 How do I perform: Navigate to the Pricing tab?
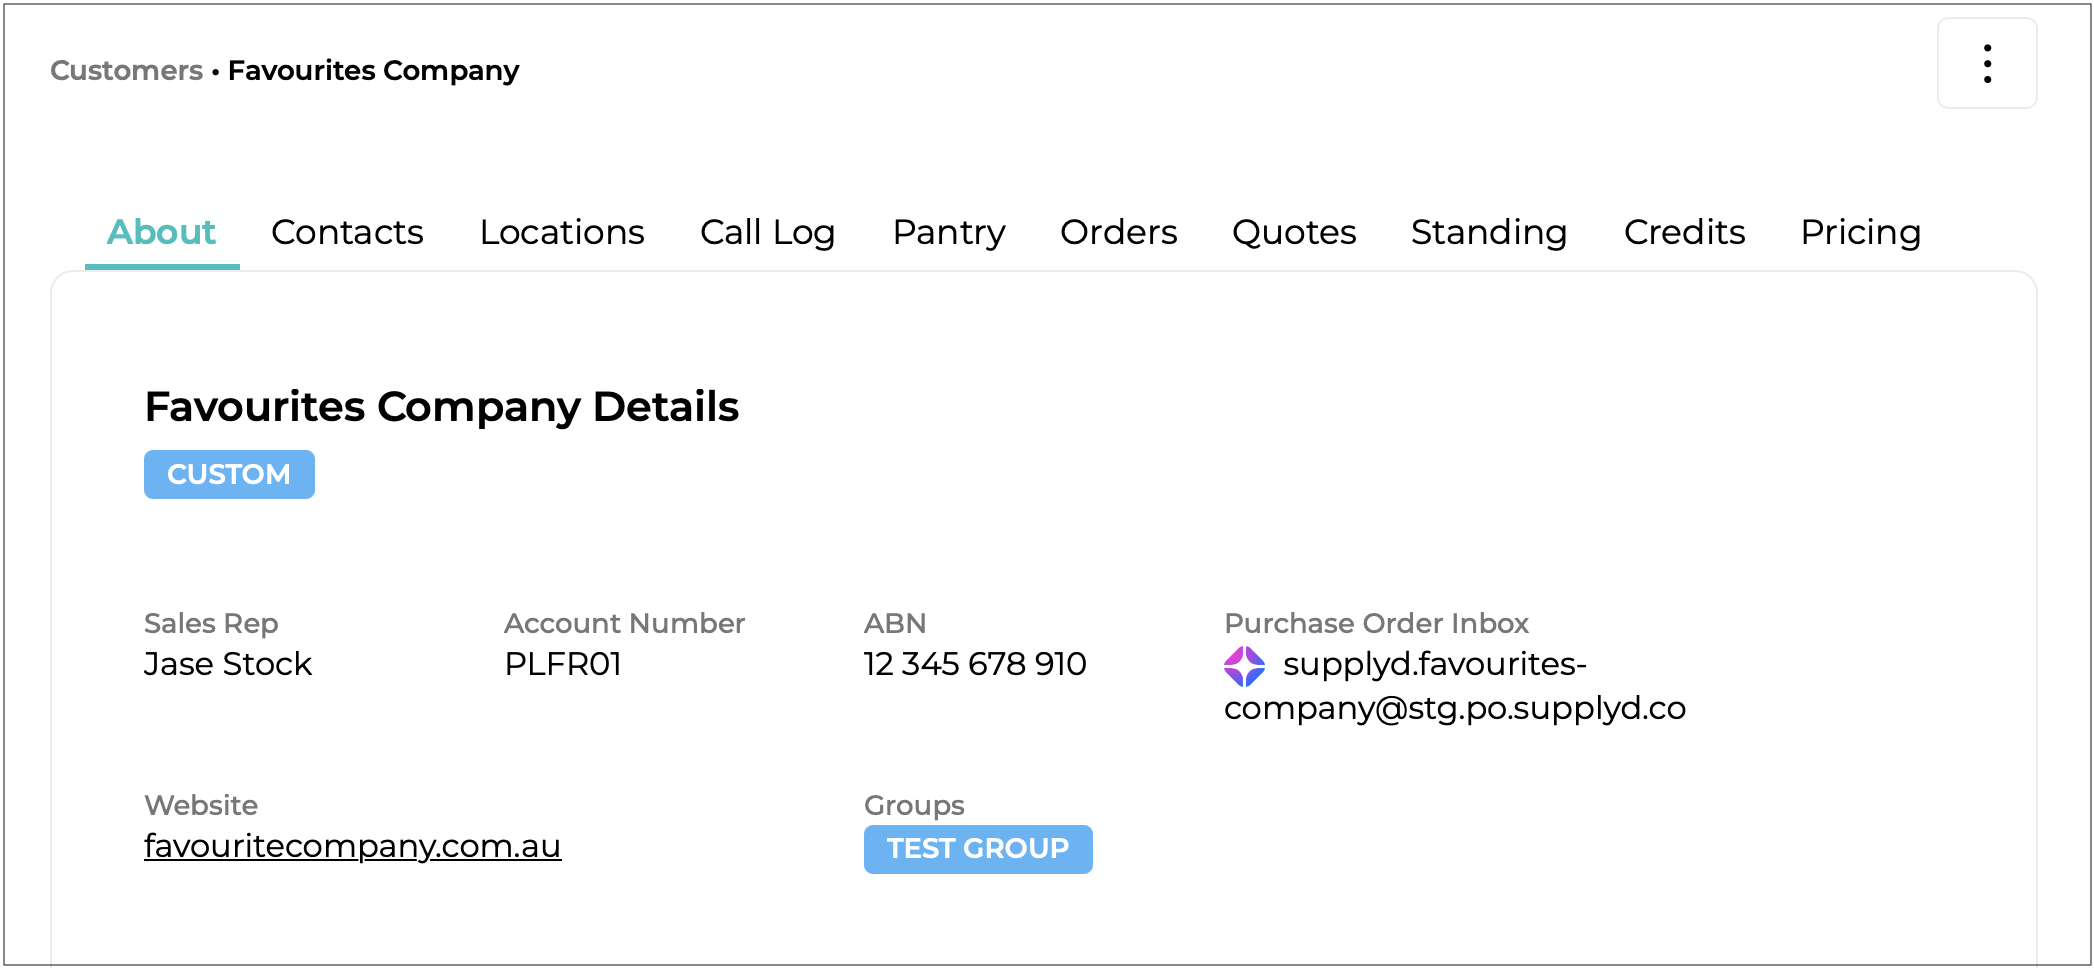click(1860, 232)
